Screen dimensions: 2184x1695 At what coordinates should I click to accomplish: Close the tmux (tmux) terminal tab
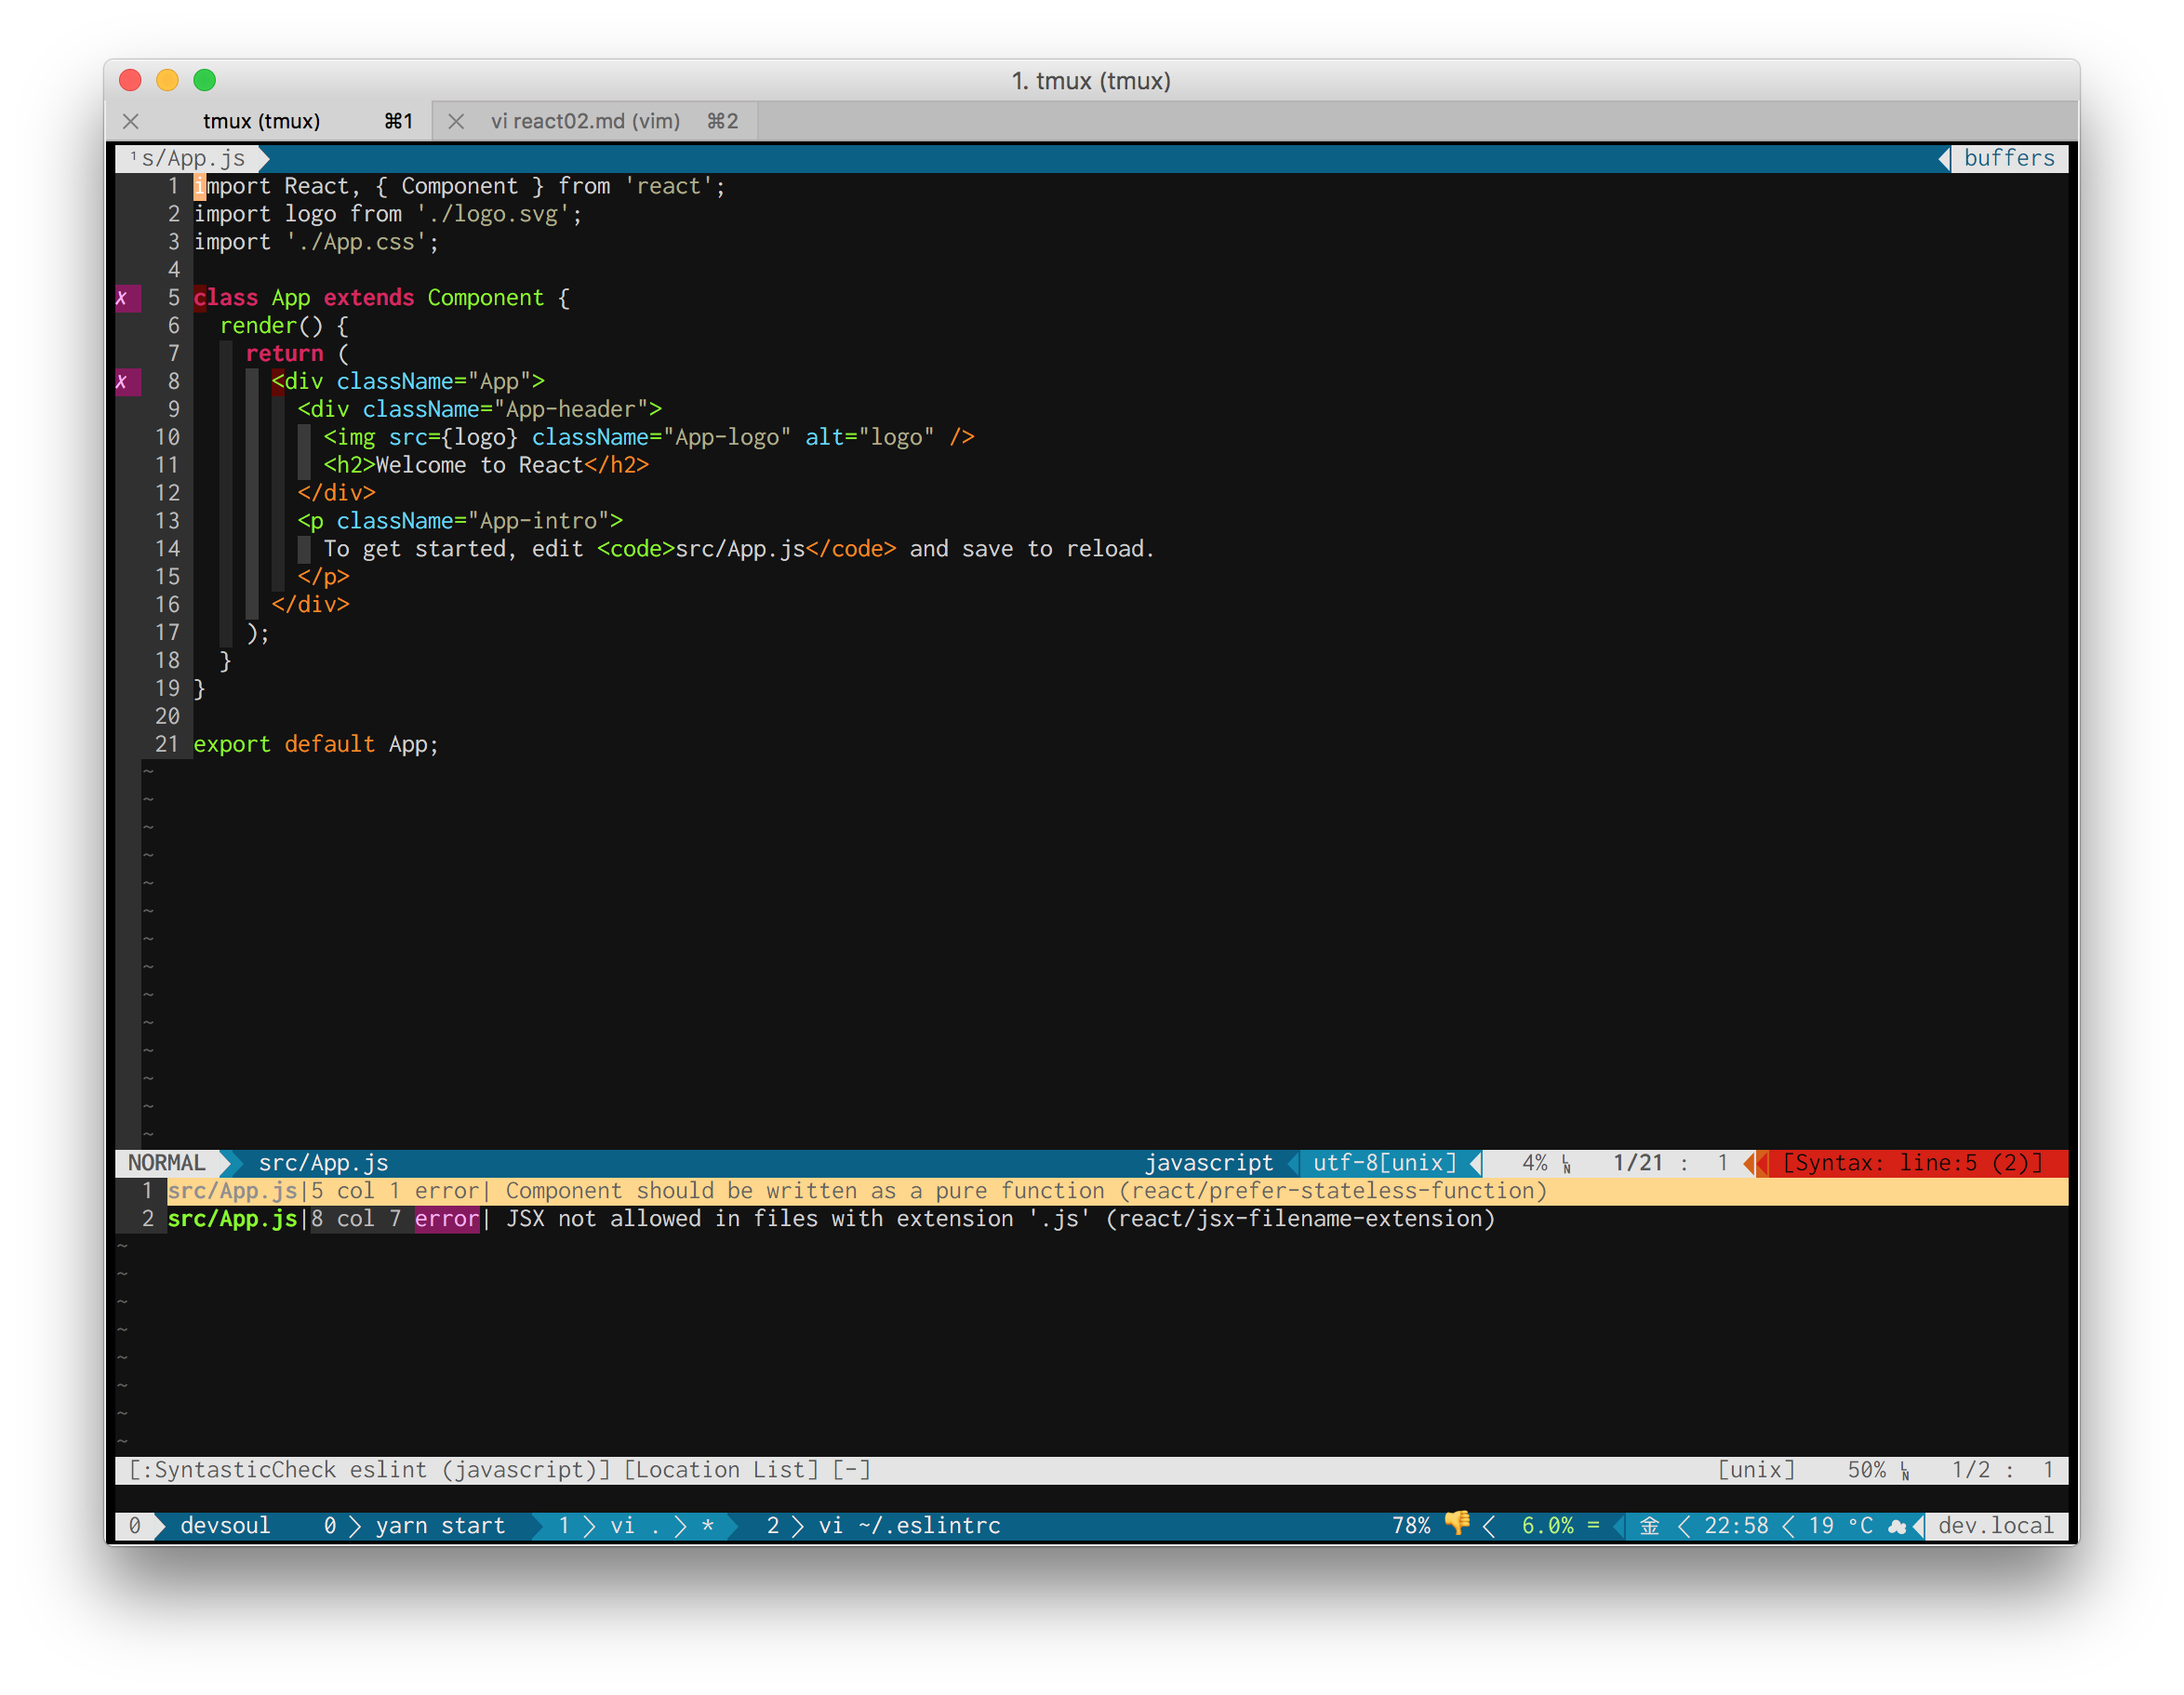click(x=131, y=121)
